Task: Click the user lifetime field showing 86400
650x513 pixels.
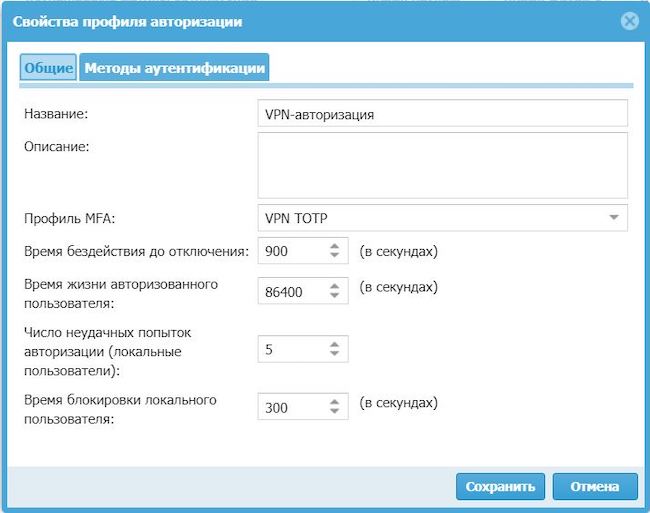Action: (x=290, y=291)
